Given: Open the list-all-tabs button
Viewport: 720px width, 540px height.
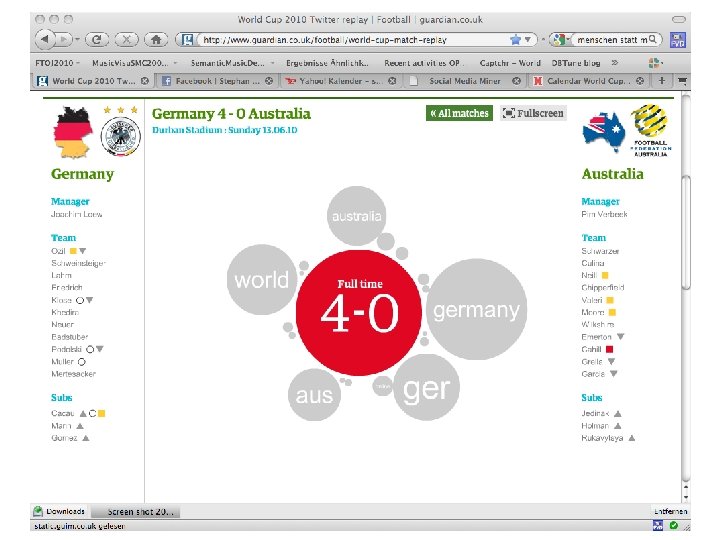Looking at the screenshot, I should [682, 81].
